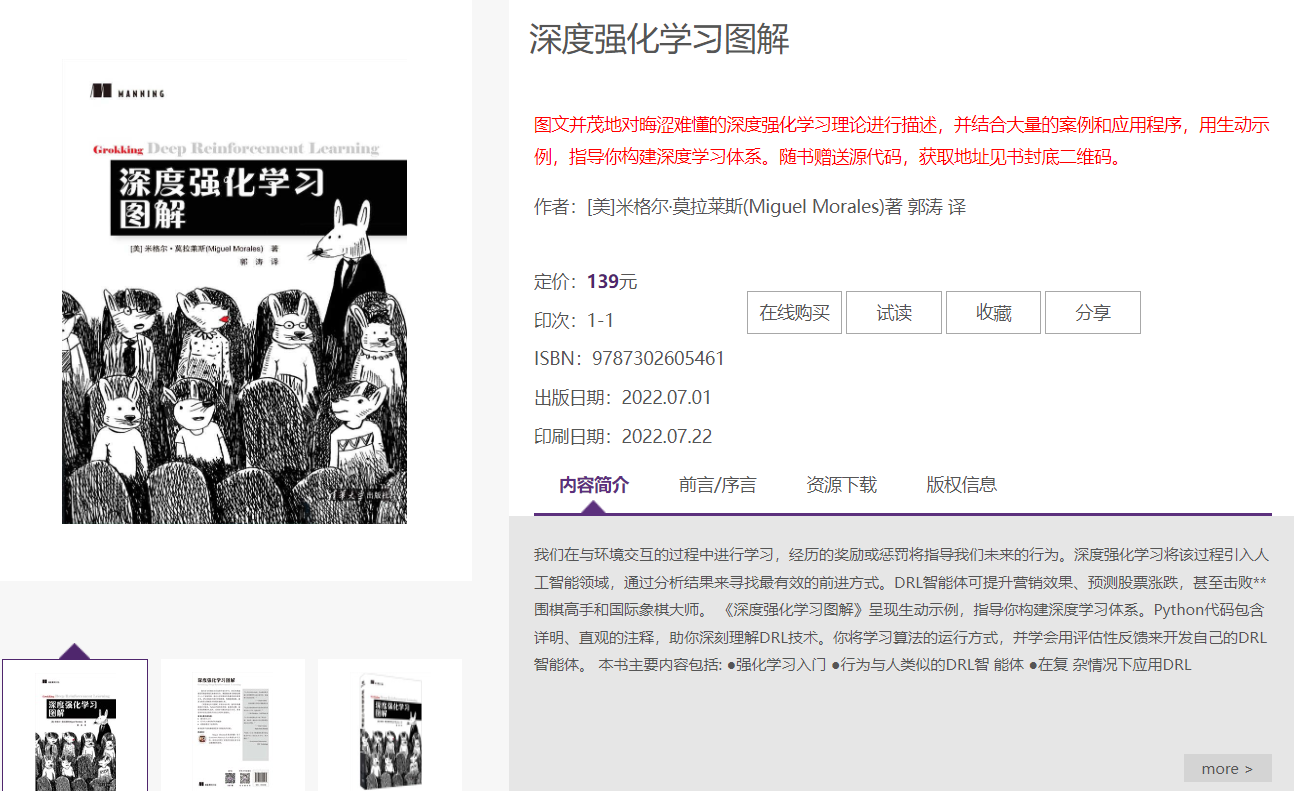The height and width of the screenshot is (791, 1294).
Task: Select the back cover thumbnail with barcode
Action: [x=233, y=725]
